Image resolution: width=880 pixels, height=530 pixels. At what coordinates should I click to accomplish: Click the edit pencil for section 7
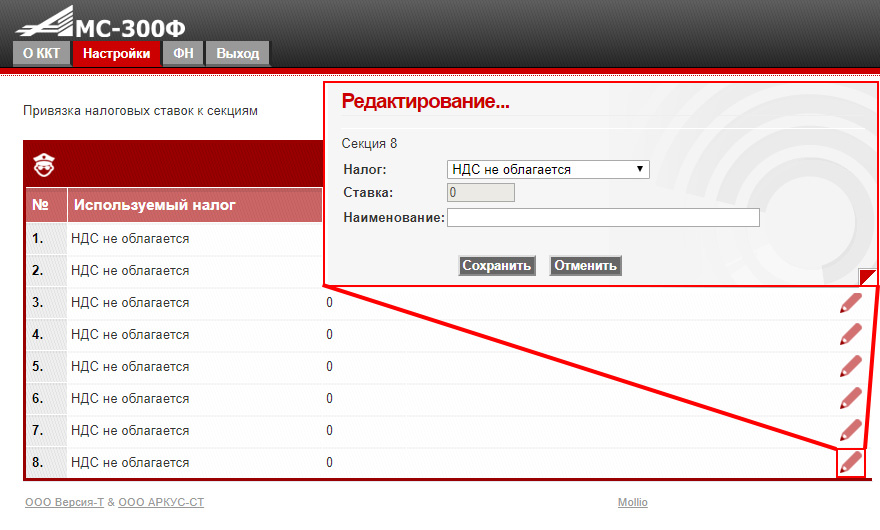(851, 430)
